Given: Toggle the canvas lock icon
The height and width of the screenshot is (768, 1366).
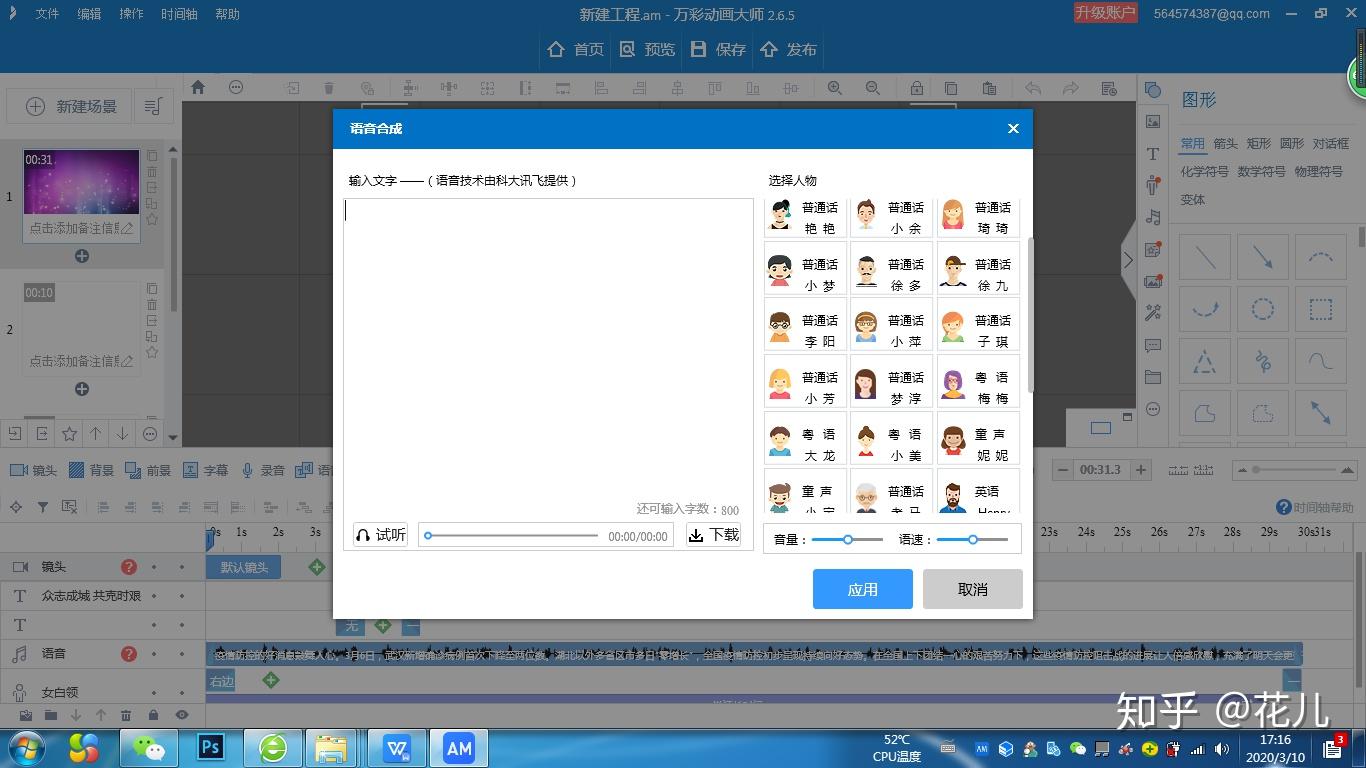Looking at the screenshot, I should click(916, 88).
